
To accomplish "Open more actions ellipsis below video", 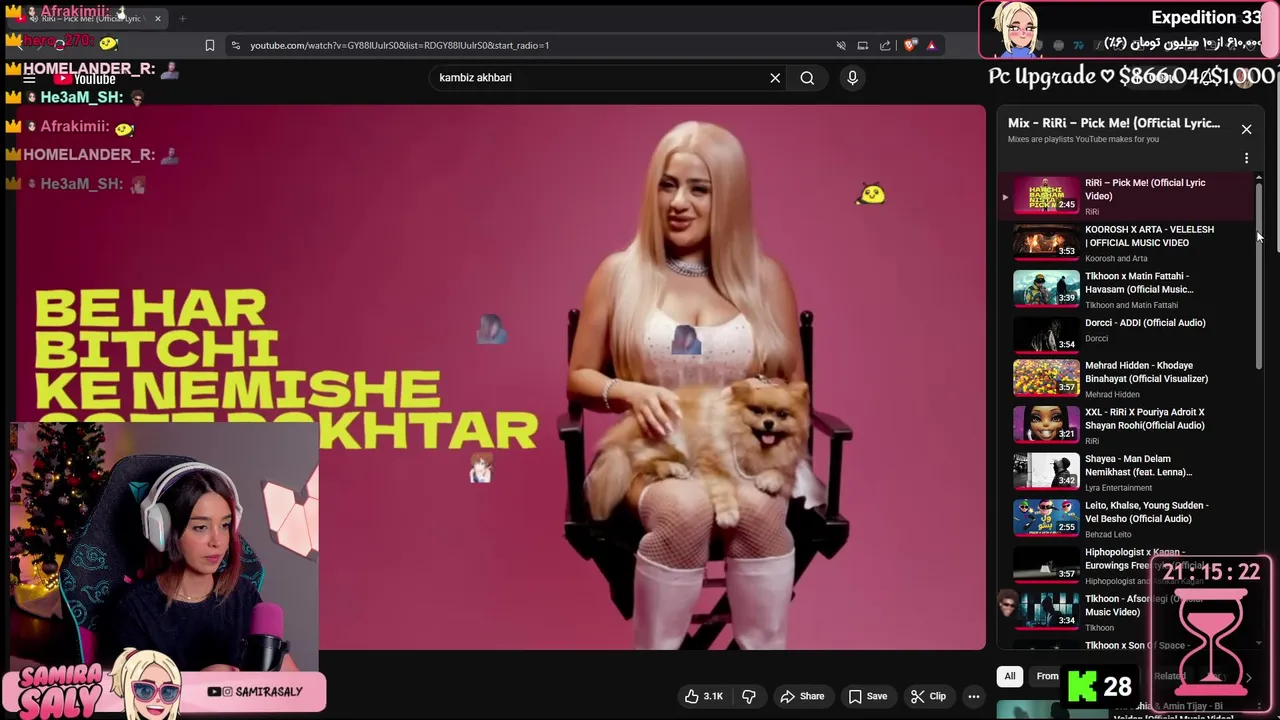I will (x=973, y=696).
